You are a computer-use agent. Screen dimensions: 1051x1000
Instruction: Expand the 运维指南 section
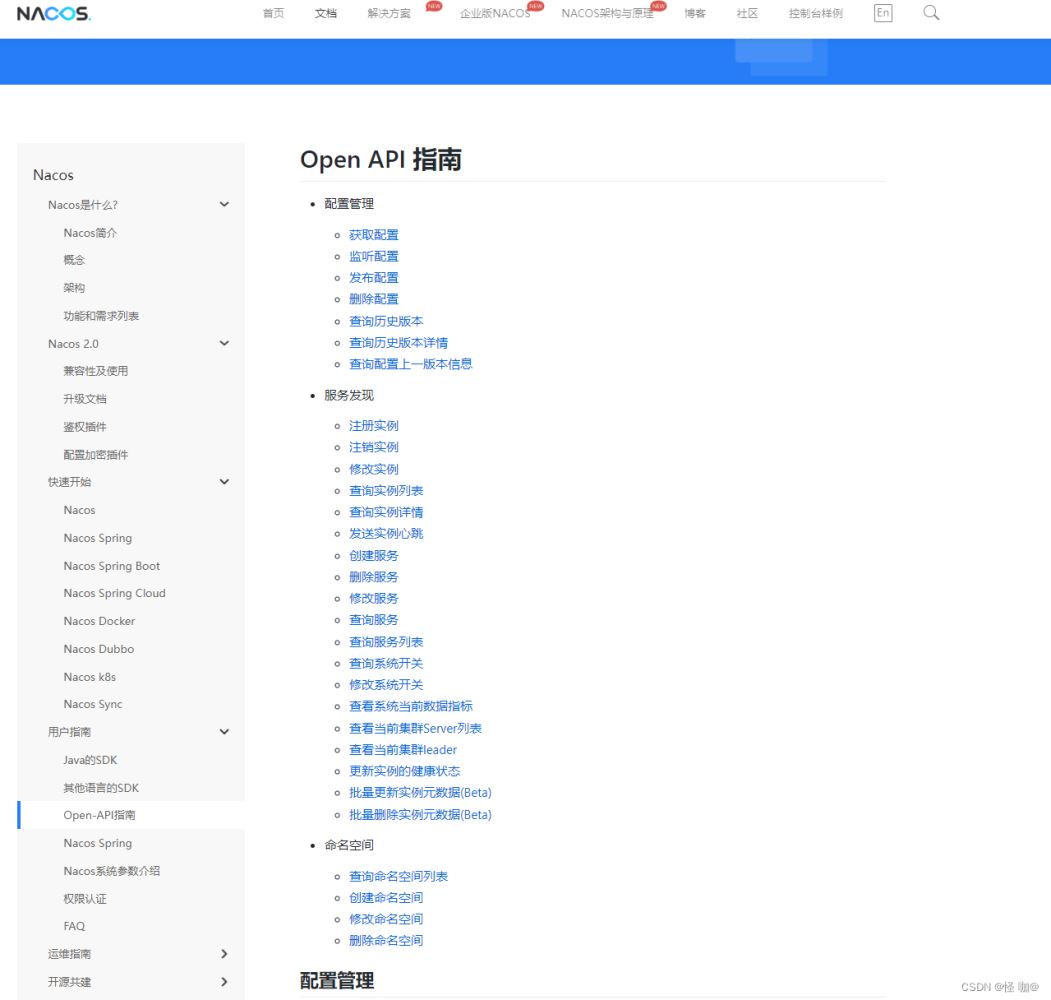(224, 954)
